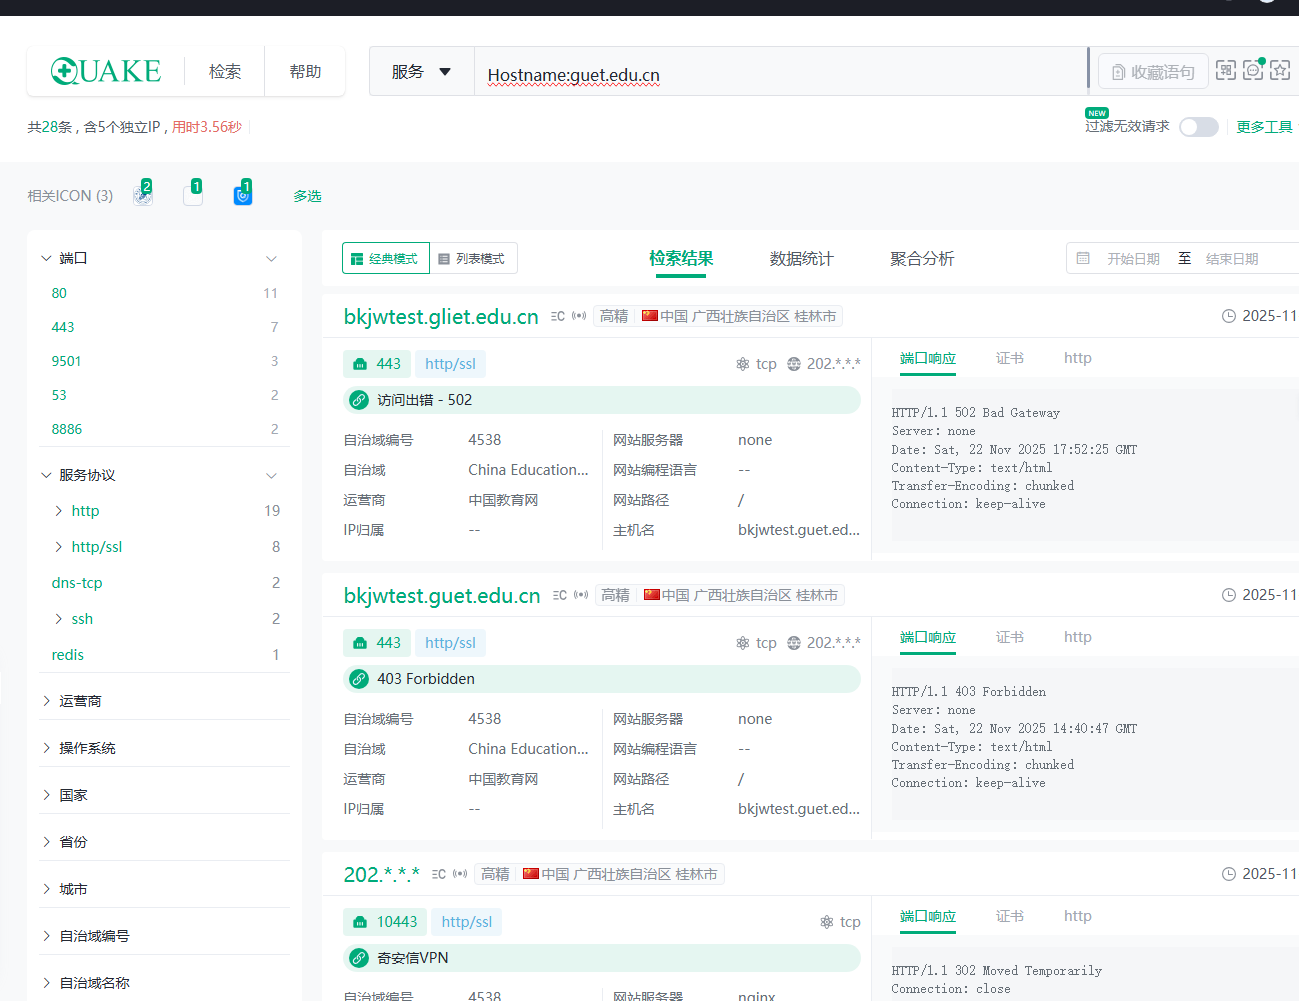The image size is (1299, 1001).
Task: Select the 数据统计 tab
Action: point(802,259)
